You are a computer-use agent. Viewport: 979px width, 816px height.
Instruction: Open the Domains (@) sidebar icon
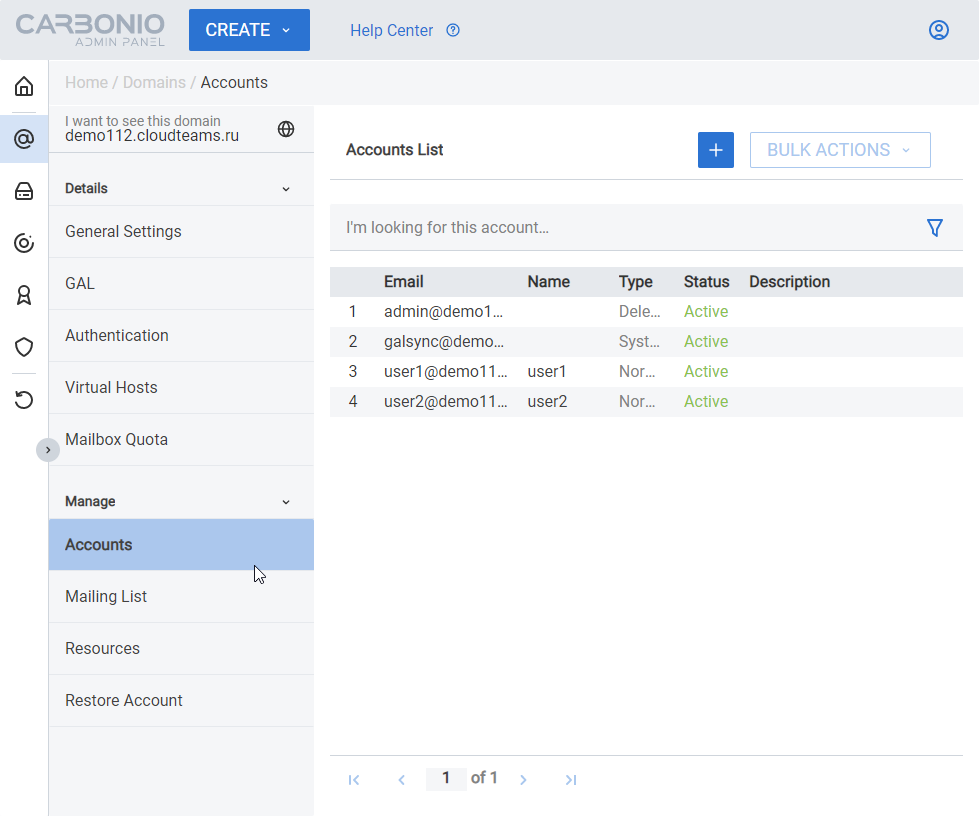[x=24, y=139]
